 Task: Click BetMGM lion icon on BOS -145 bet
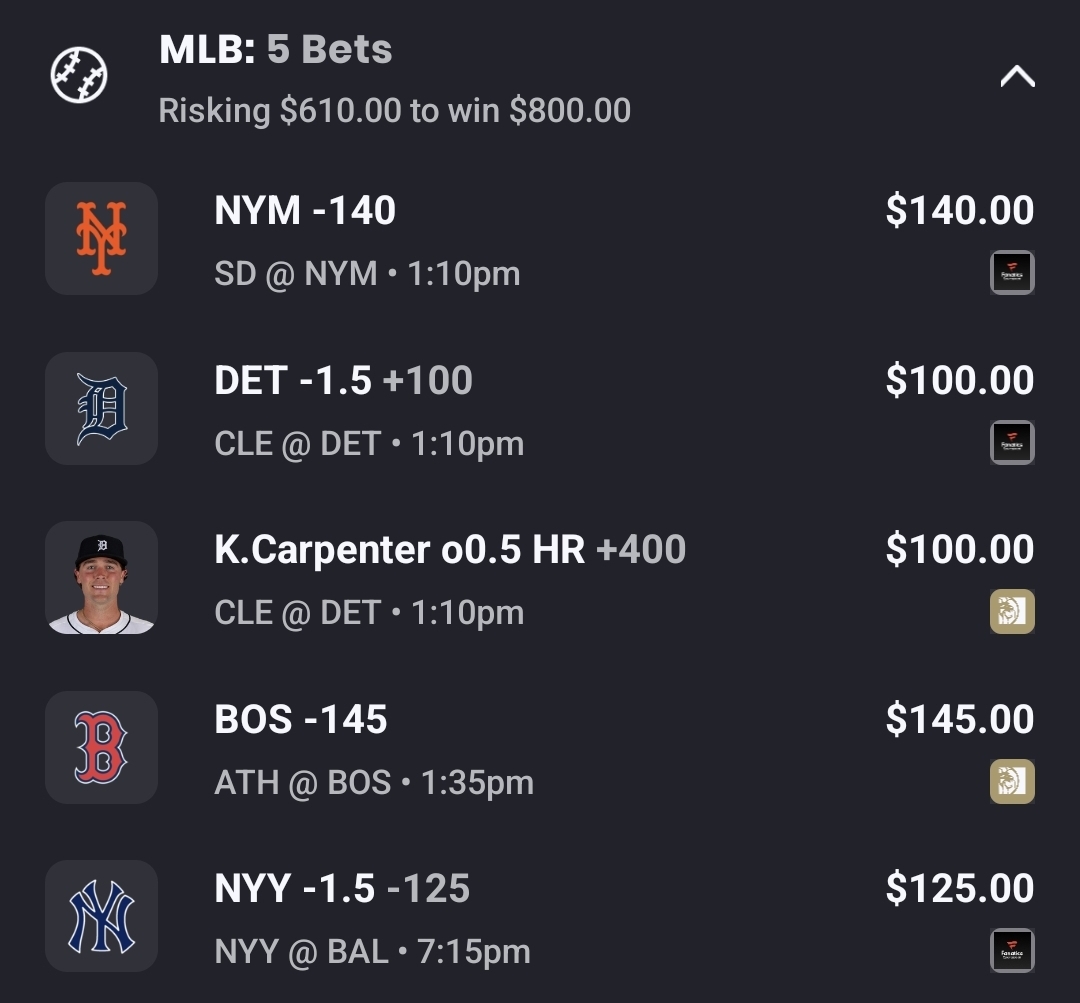click(x=1011, y=781)
